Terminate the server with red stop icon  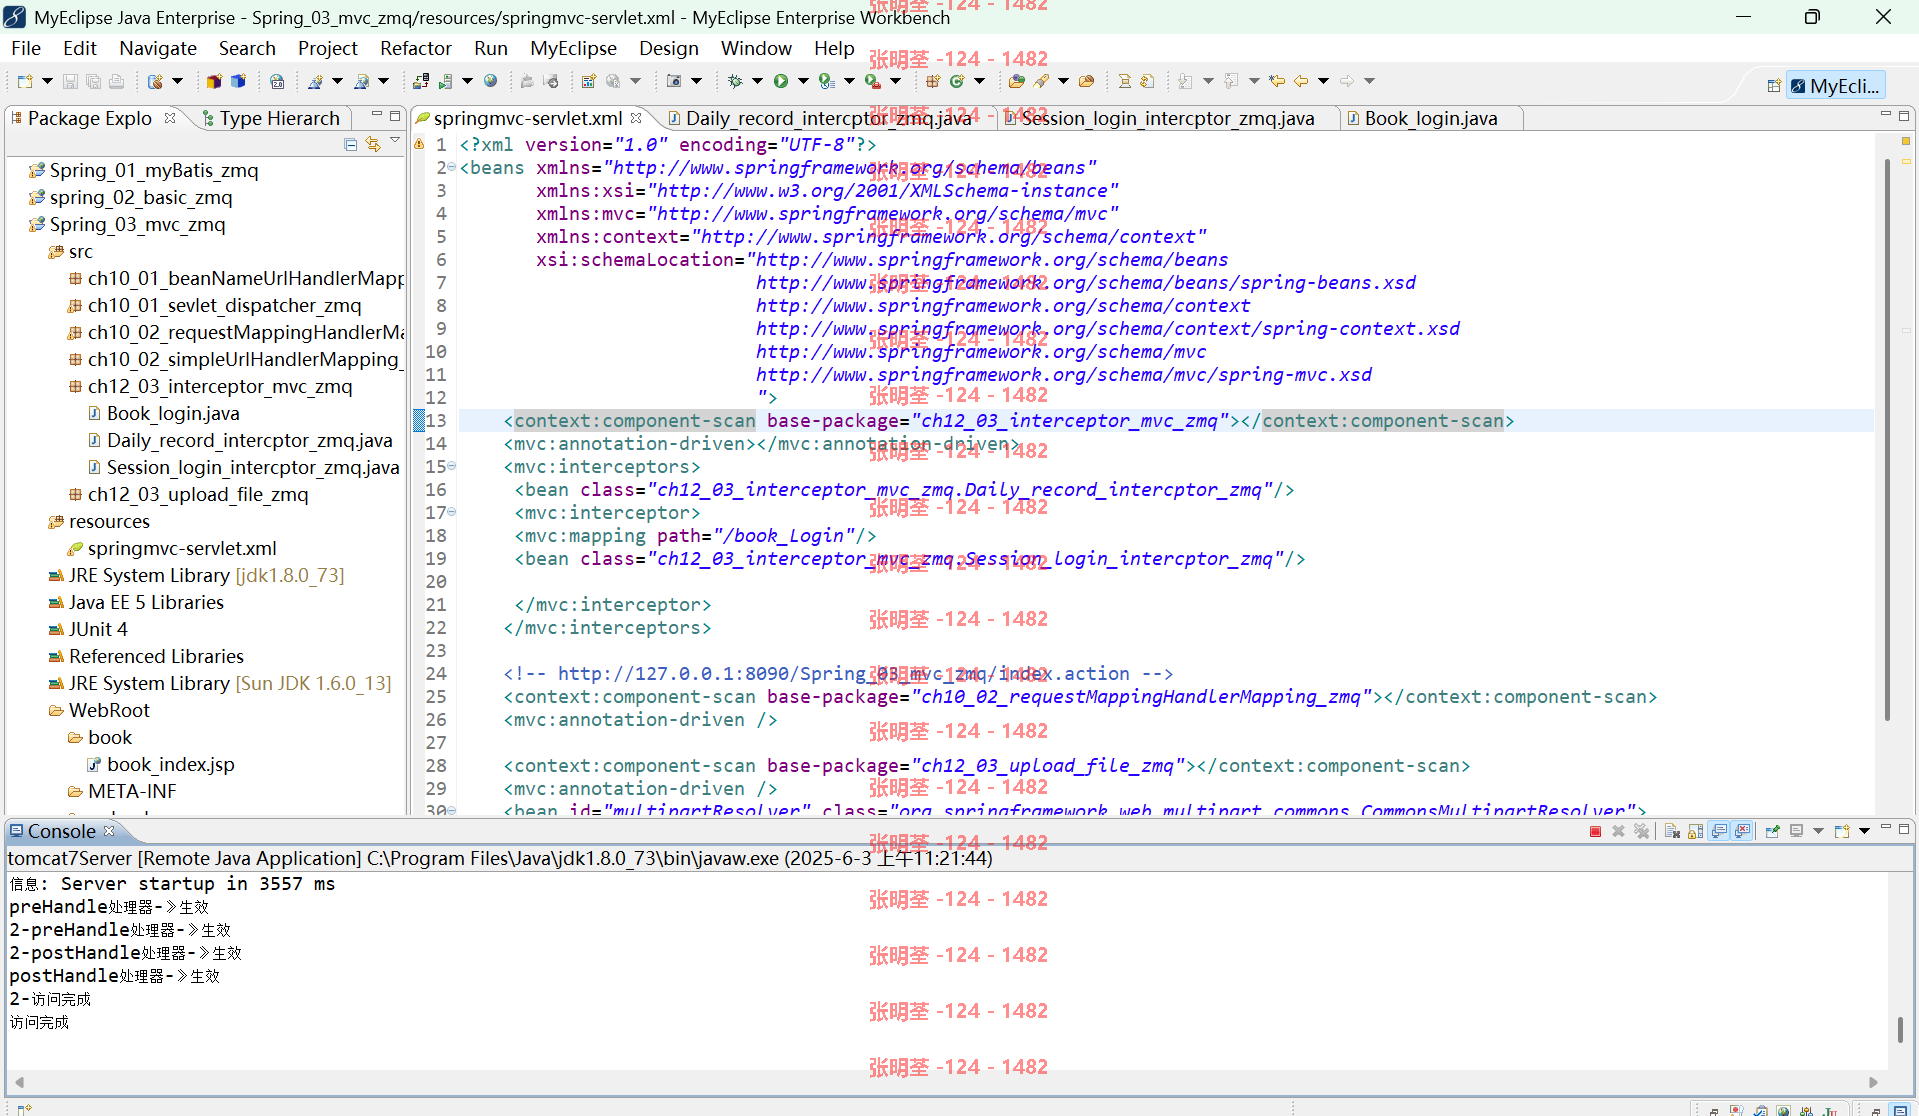(x=1595, y=832)
